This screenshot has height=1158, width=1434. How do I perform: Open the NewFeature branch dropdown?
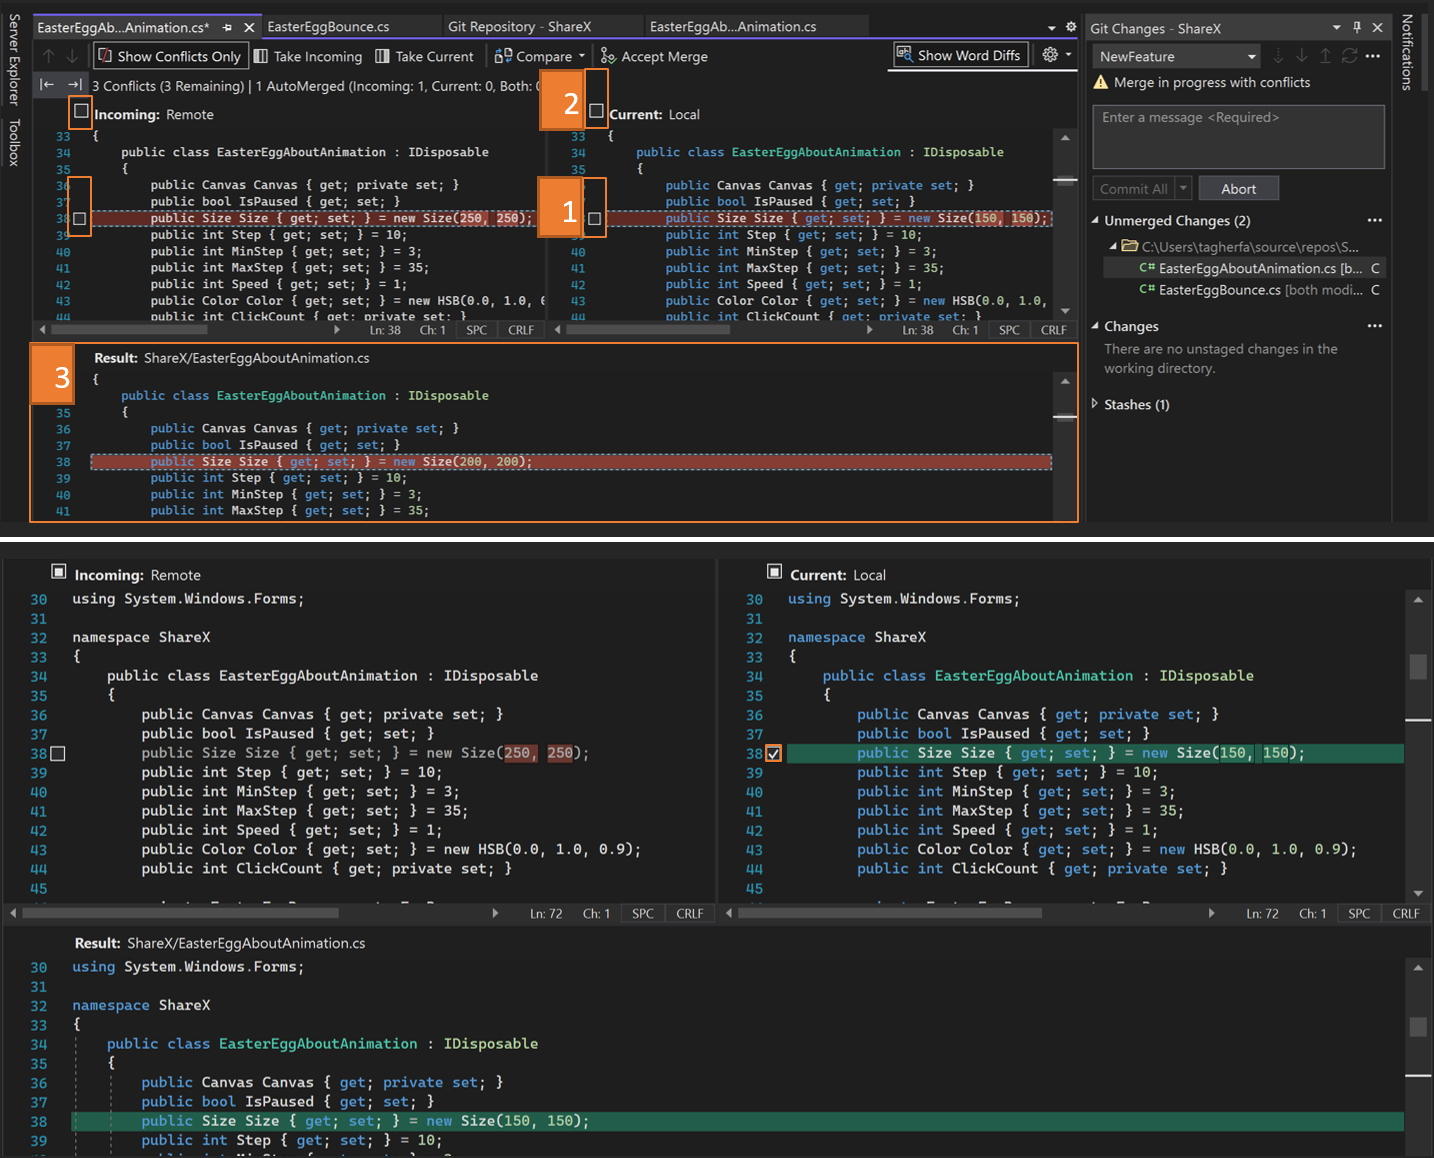tap(1176, 57)
